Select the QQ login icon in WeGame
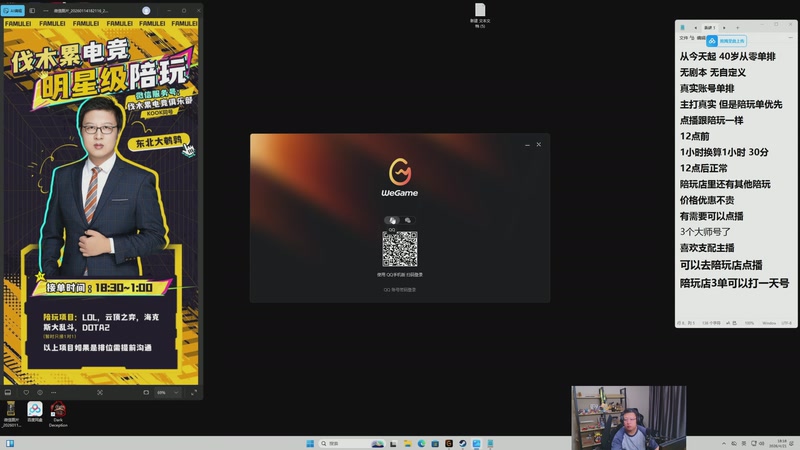Image resolution: width=800 pixels, height=450 pixels. (392, 220)
